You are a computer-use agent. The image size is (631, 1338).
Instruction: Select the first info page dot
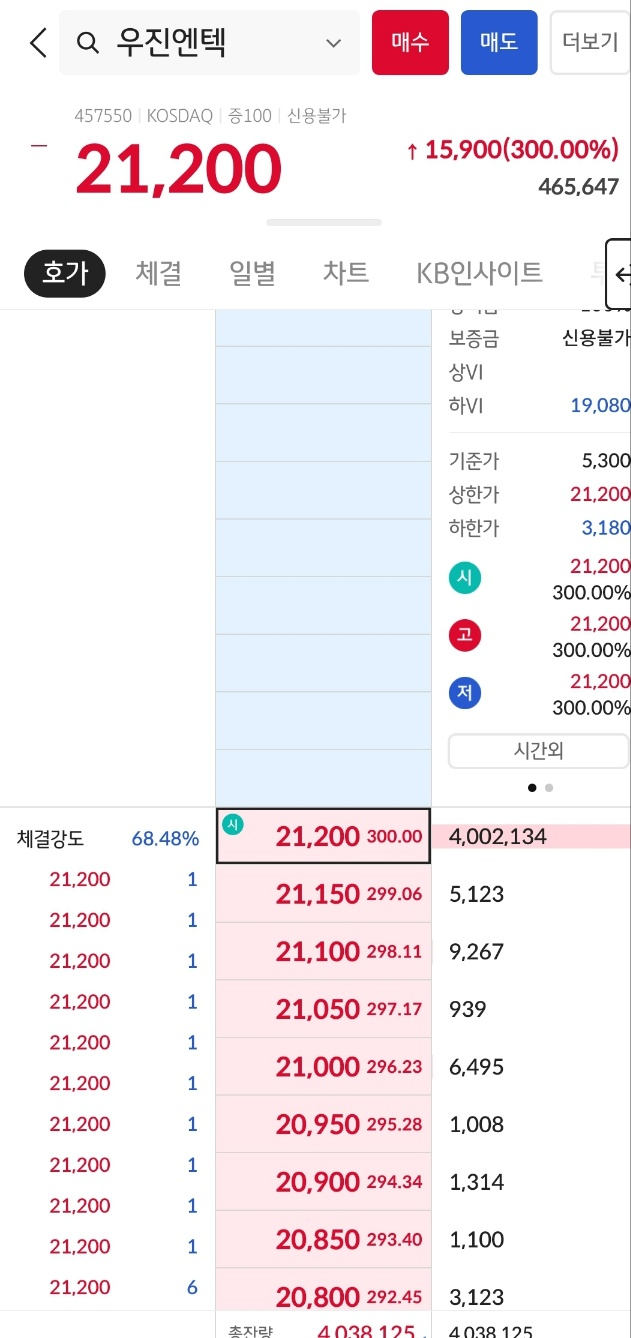pyautogui.click(x=532, y=787)
